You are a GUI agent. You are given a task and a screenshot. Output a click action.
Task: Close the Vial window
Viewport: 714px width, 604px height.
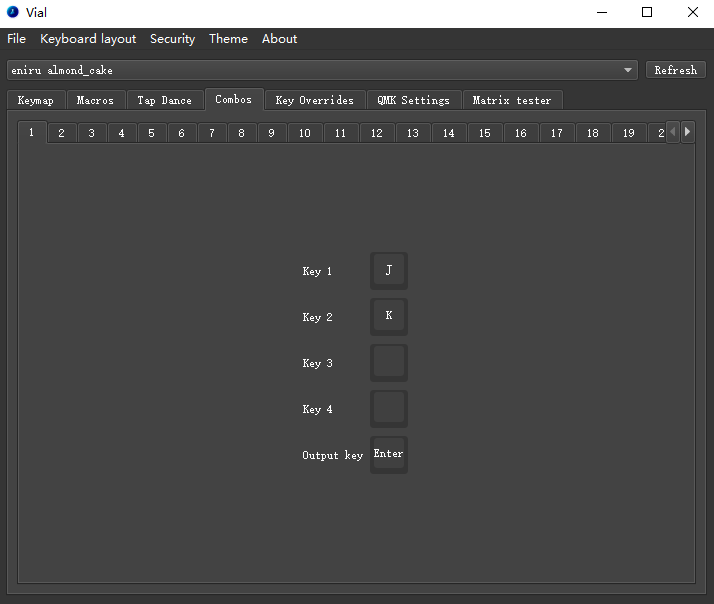pos(692,12)
